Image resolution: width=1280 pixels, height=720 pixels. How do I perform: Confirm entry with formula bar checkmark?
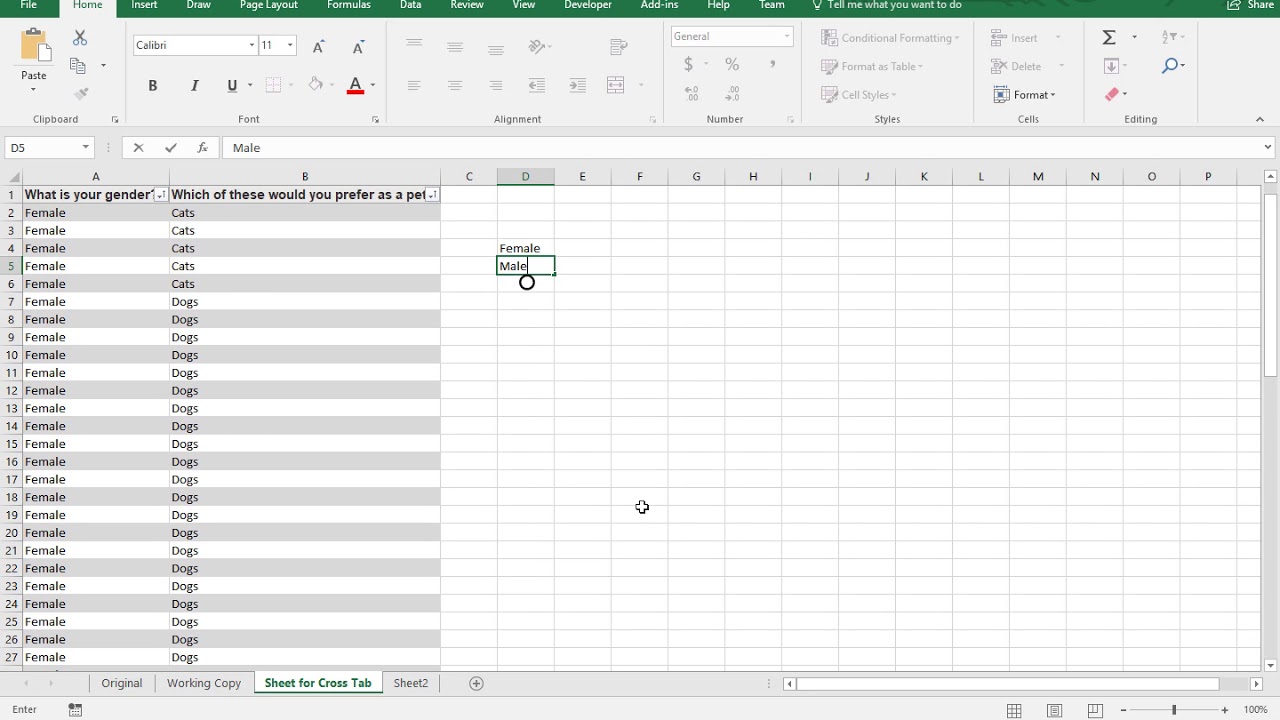pyautogui.click(x=171, y=148)
